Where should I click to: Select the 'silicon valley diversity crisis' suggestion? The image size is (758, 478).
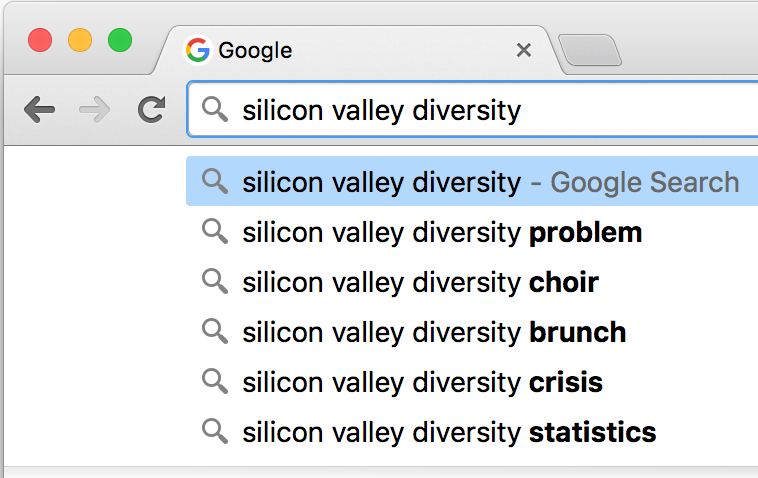coord(472,382)
